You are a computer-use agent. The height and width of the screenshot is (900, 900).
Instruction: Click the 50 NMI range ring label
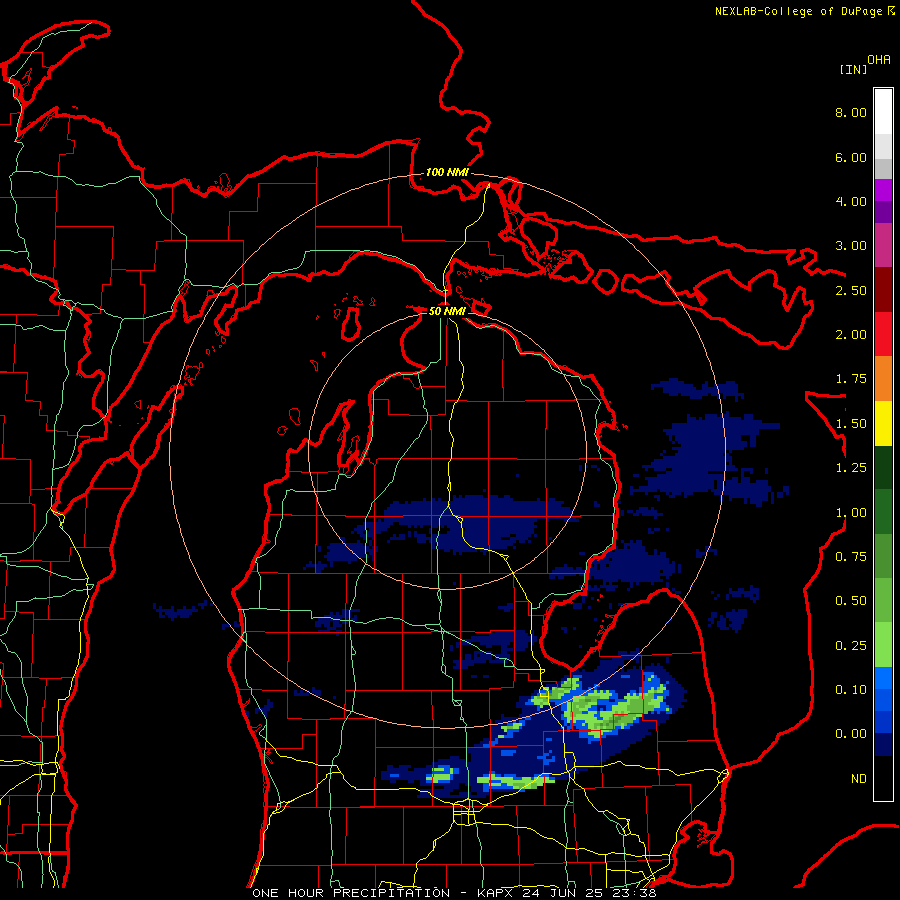pyautogui.click(x=447, y=311)
